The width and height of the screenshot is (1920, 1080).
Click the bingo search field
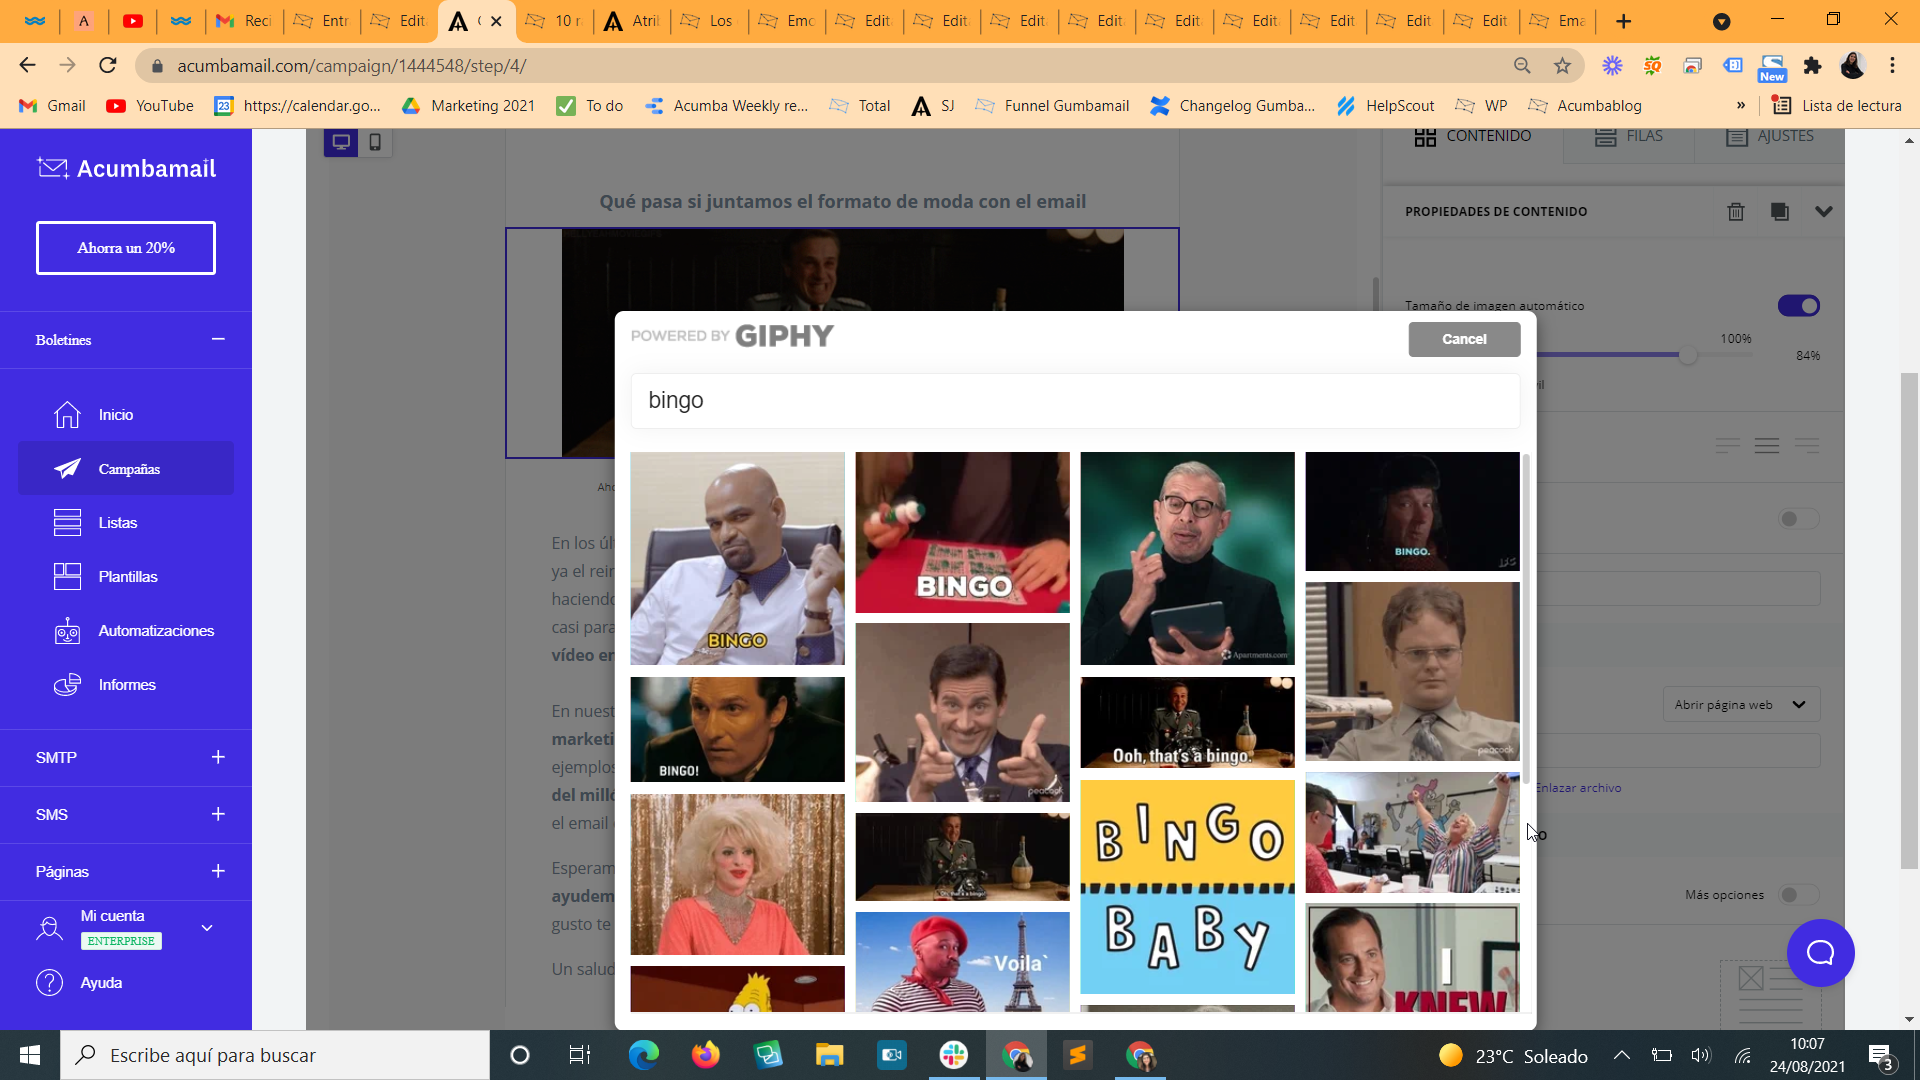coord(1075,400)
